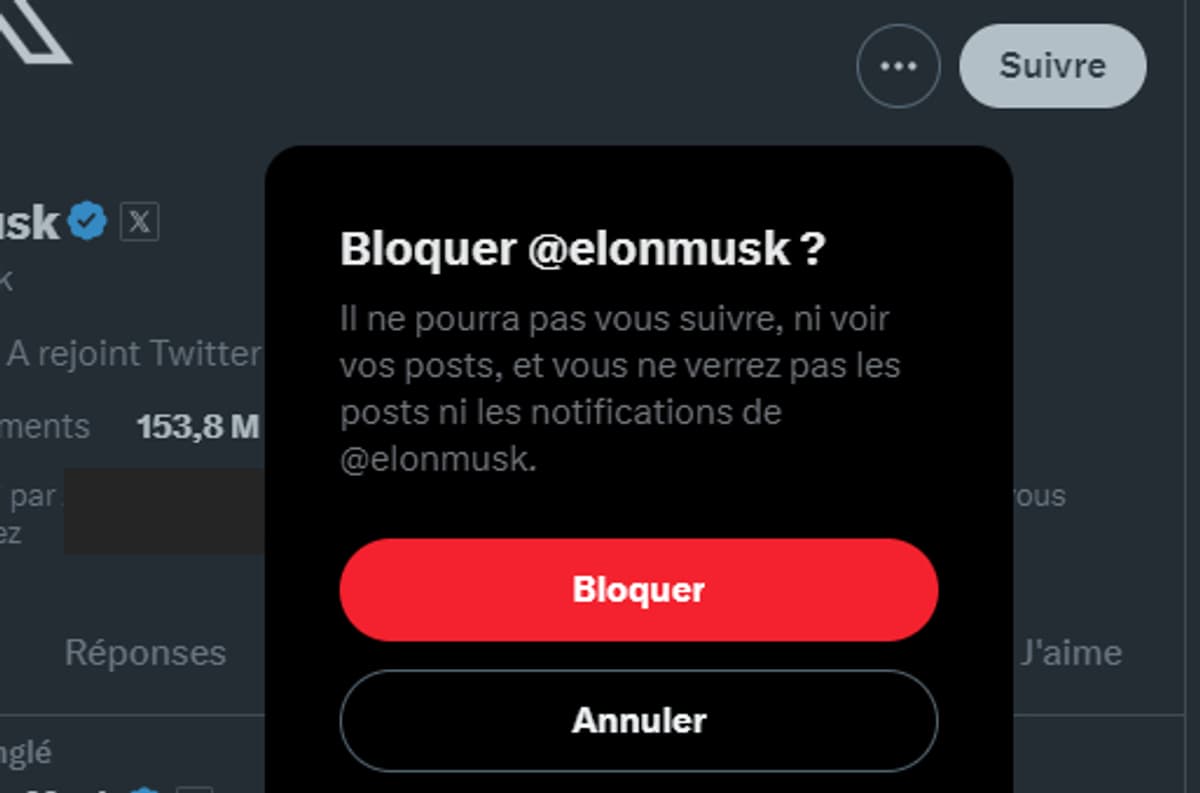Viewport: 1200px width, 793px height.
Task: Click the X affiliation badge beside the name
Action: (x=139, y=222)
